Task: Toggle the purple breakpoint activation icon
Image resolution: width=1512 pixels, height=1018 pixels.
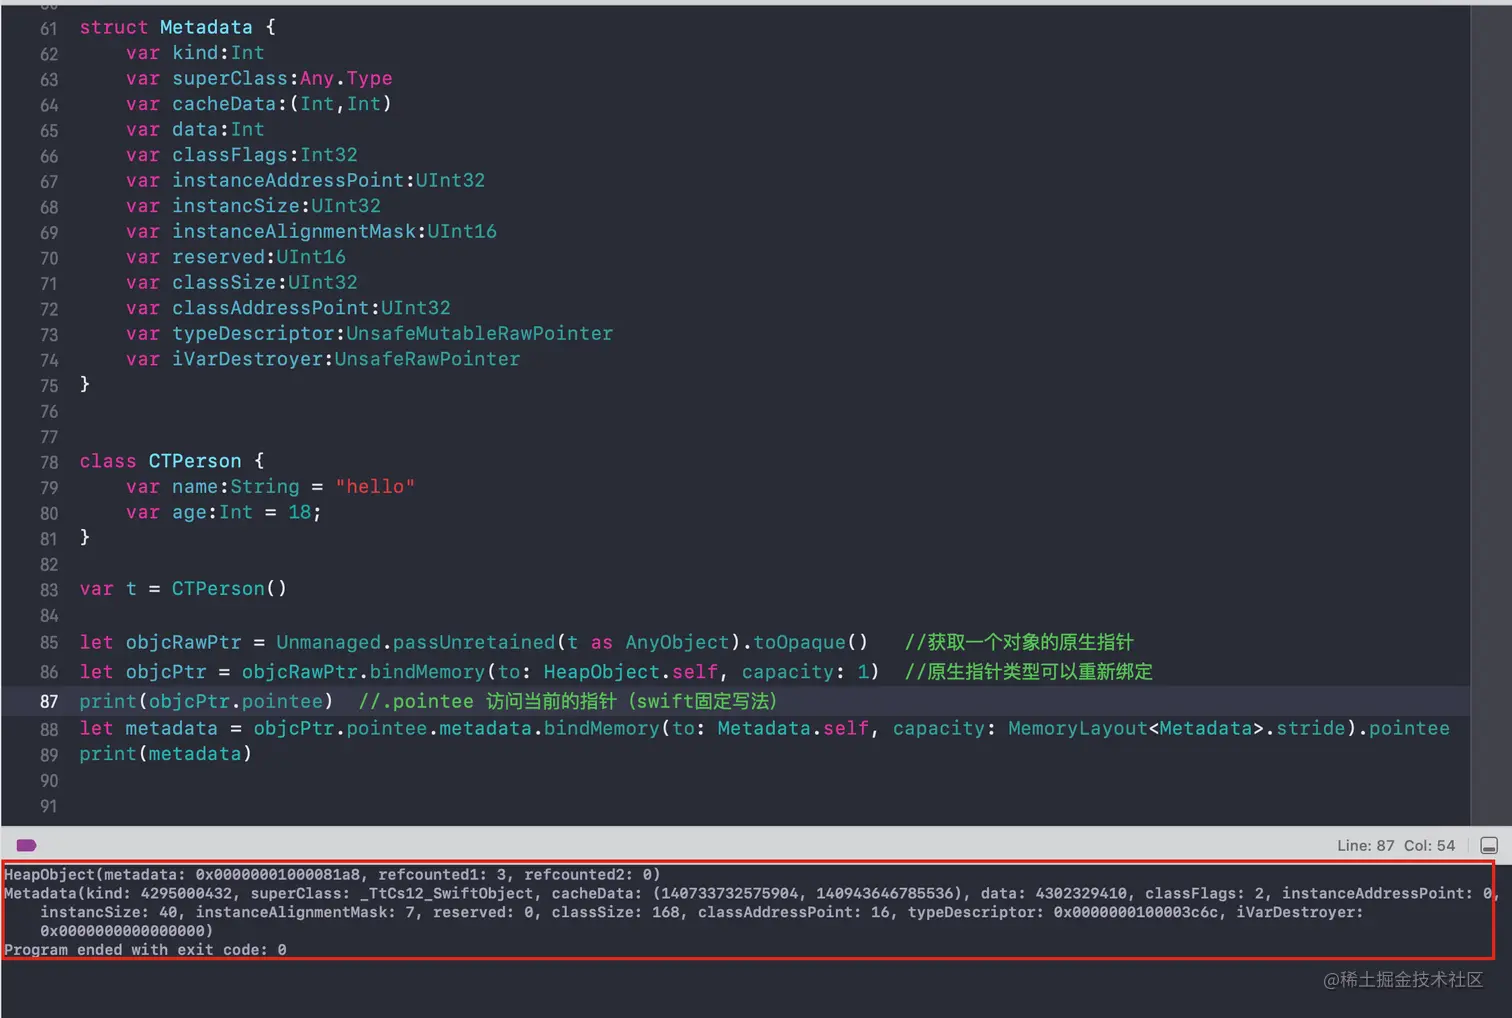Action: coord(27,845)
